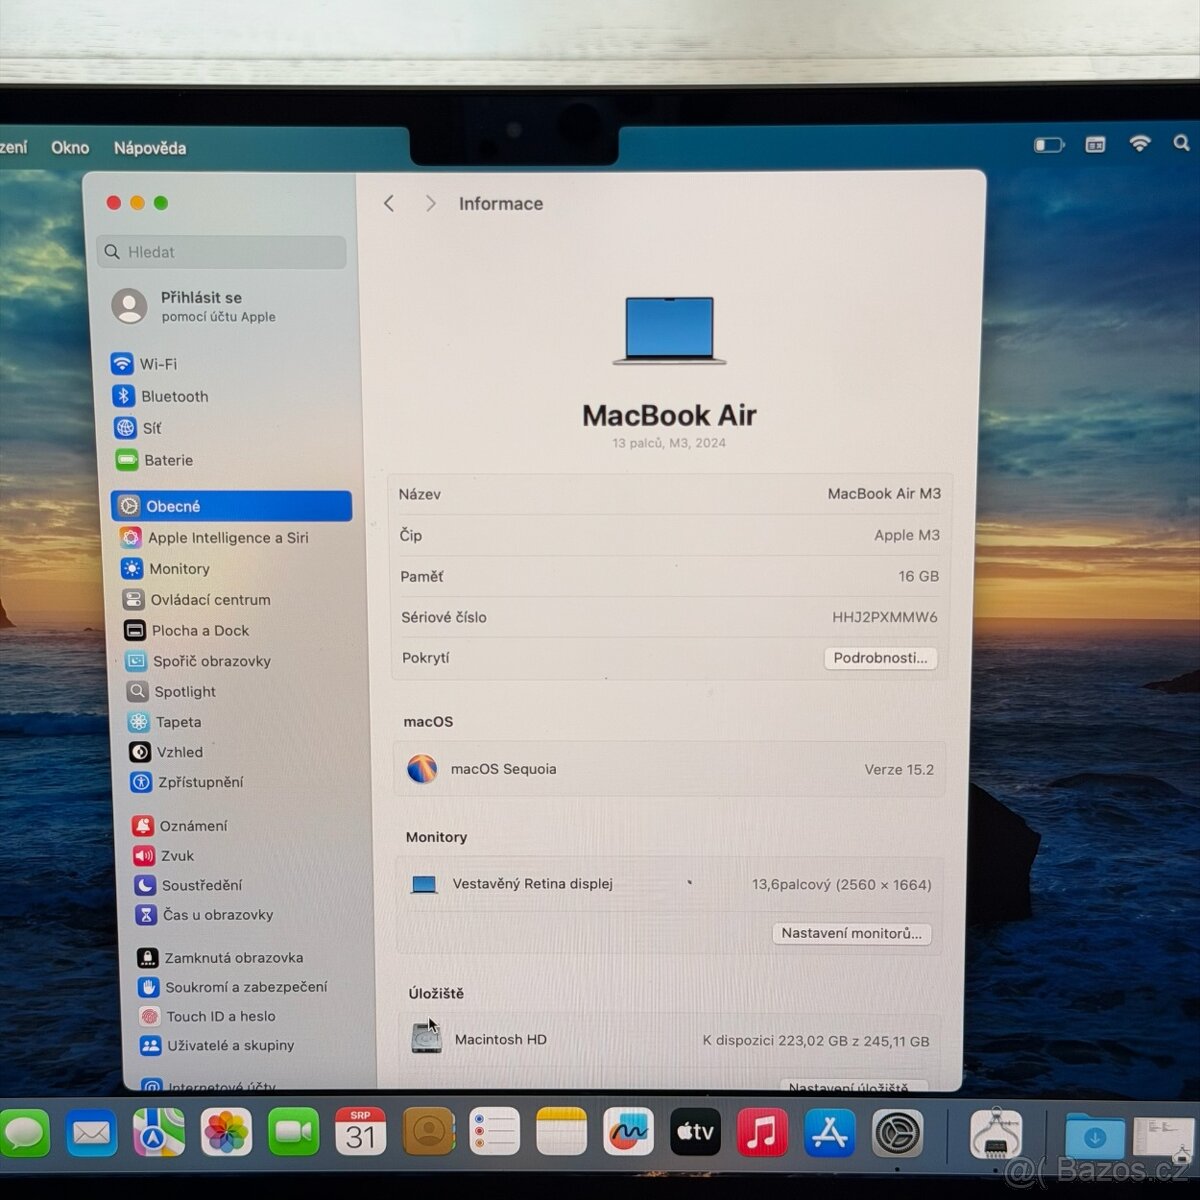Open Reminders from the Dock

(494, 1133)
